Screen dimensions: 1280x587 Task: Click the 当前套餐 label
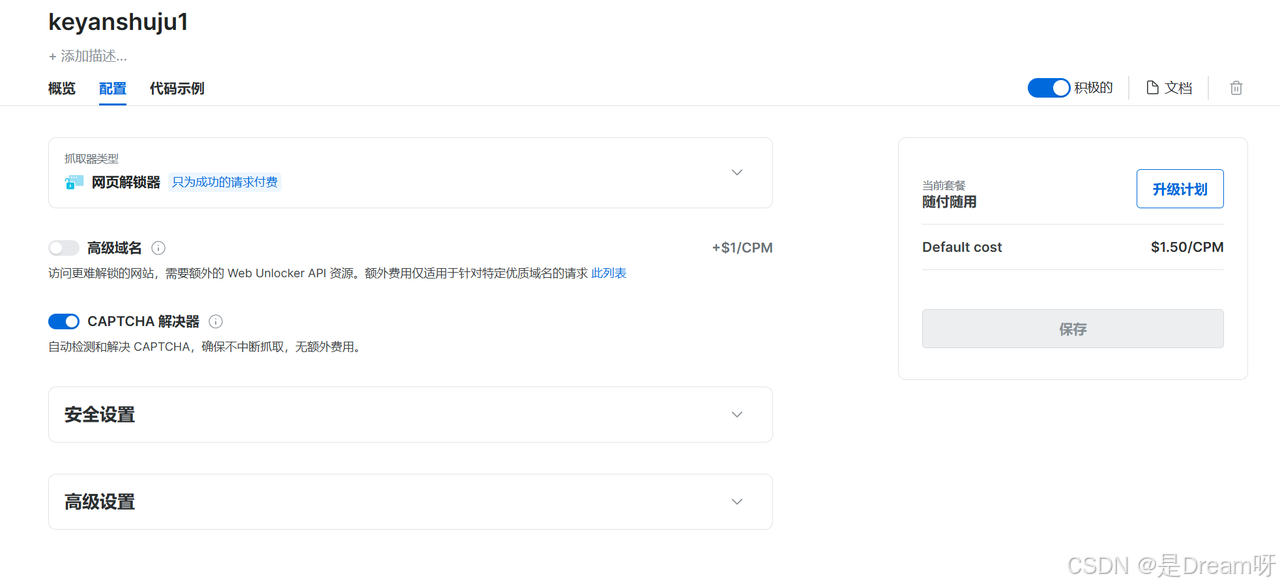click(944, 185)
